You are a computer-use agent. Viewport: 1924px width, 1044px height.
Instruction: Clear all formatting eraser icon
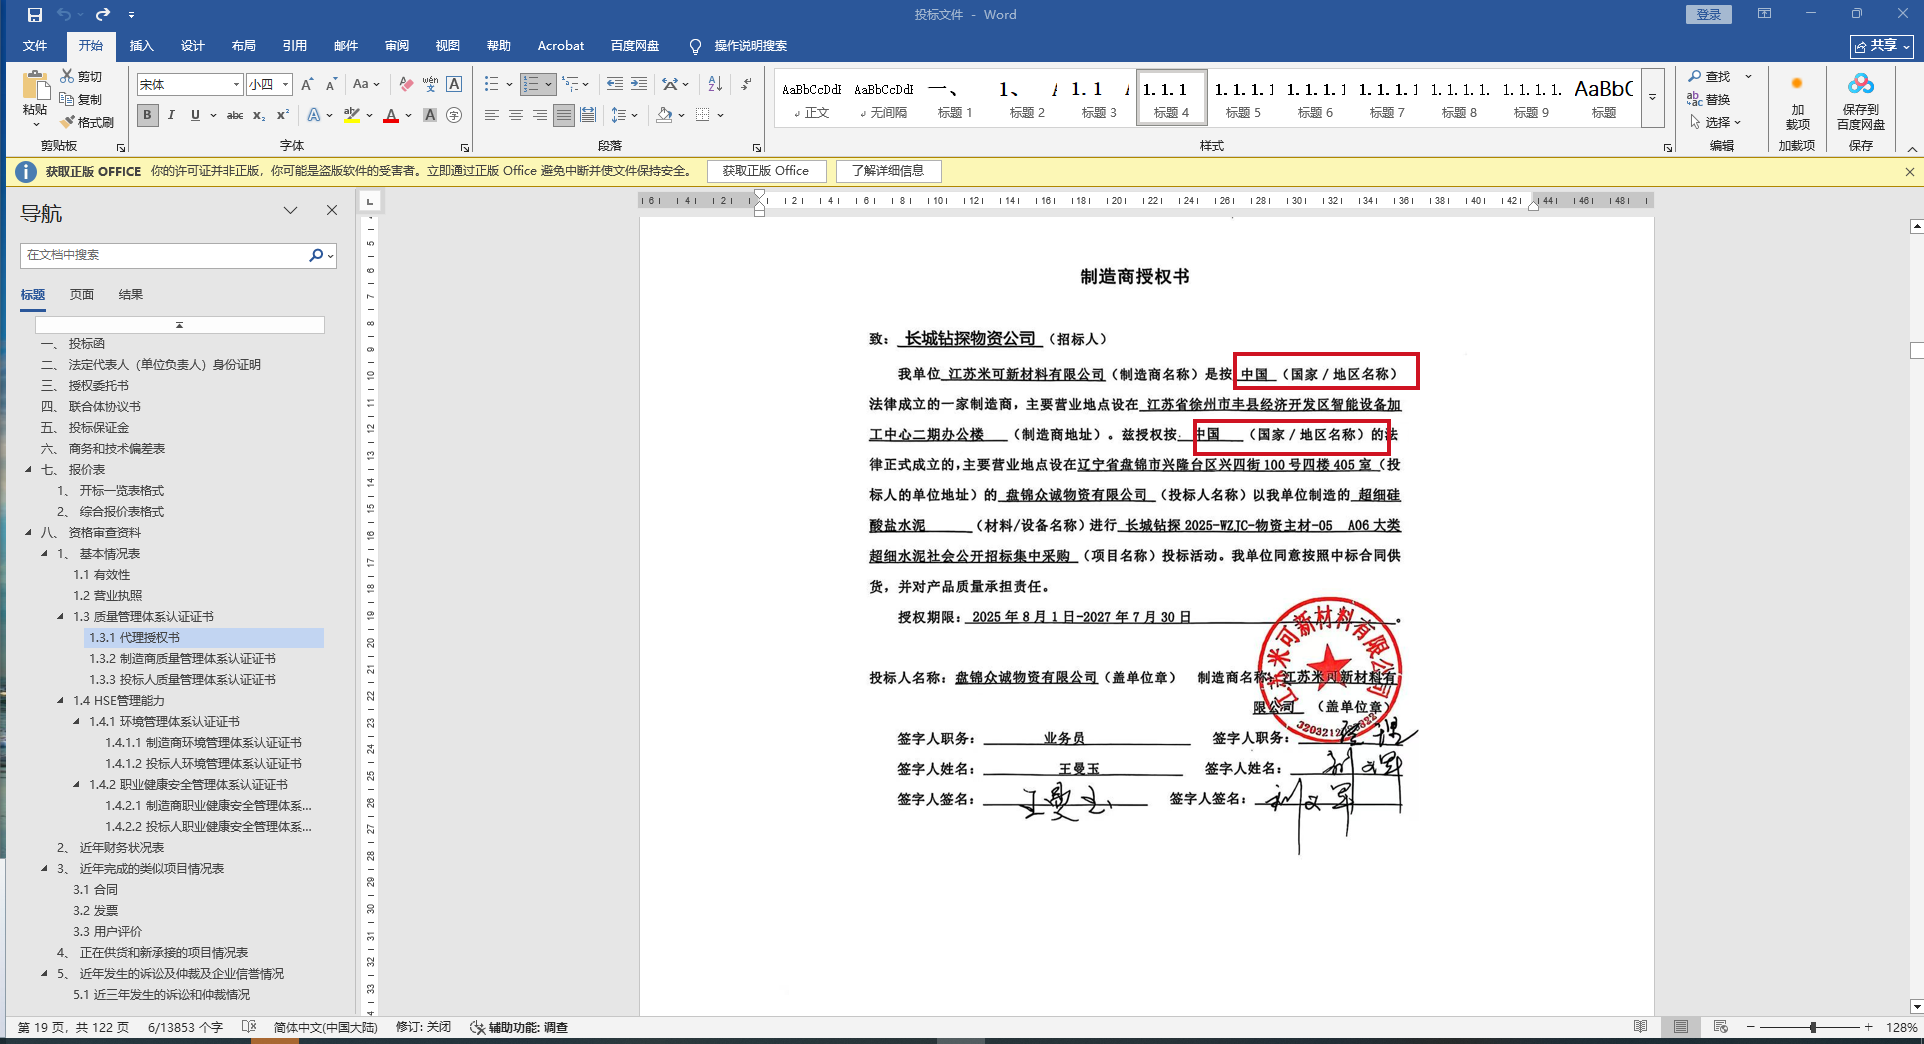click(406, 85)
